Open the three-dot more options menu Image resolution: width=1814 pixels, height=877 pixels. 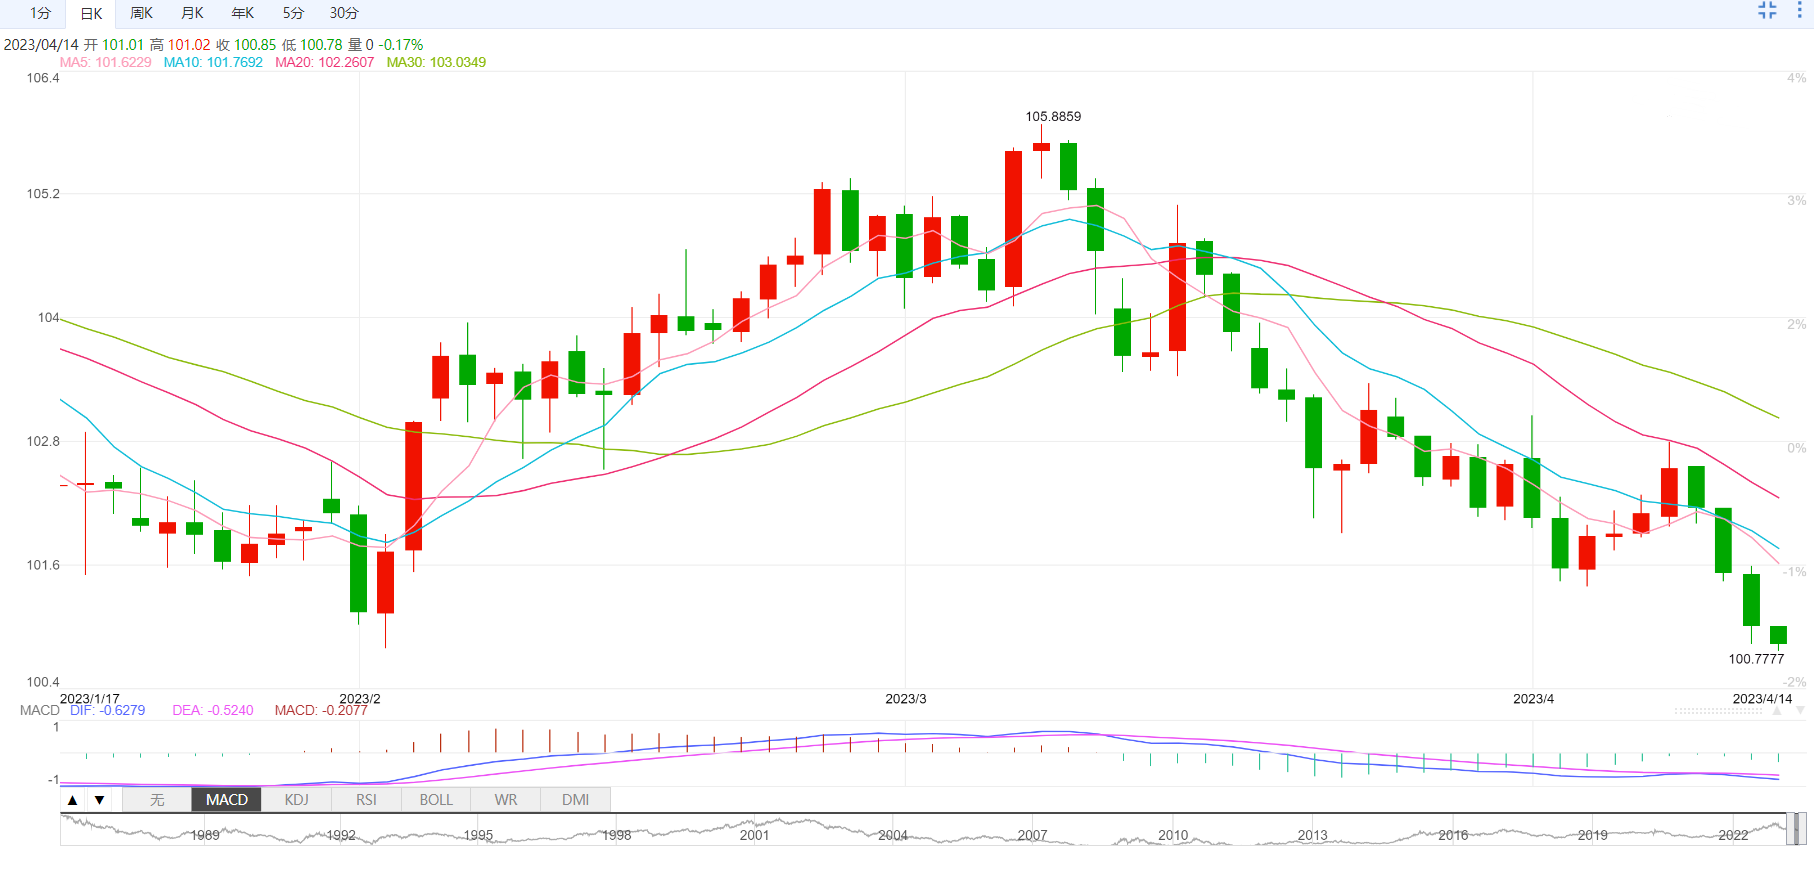(x=1799, y=11)
